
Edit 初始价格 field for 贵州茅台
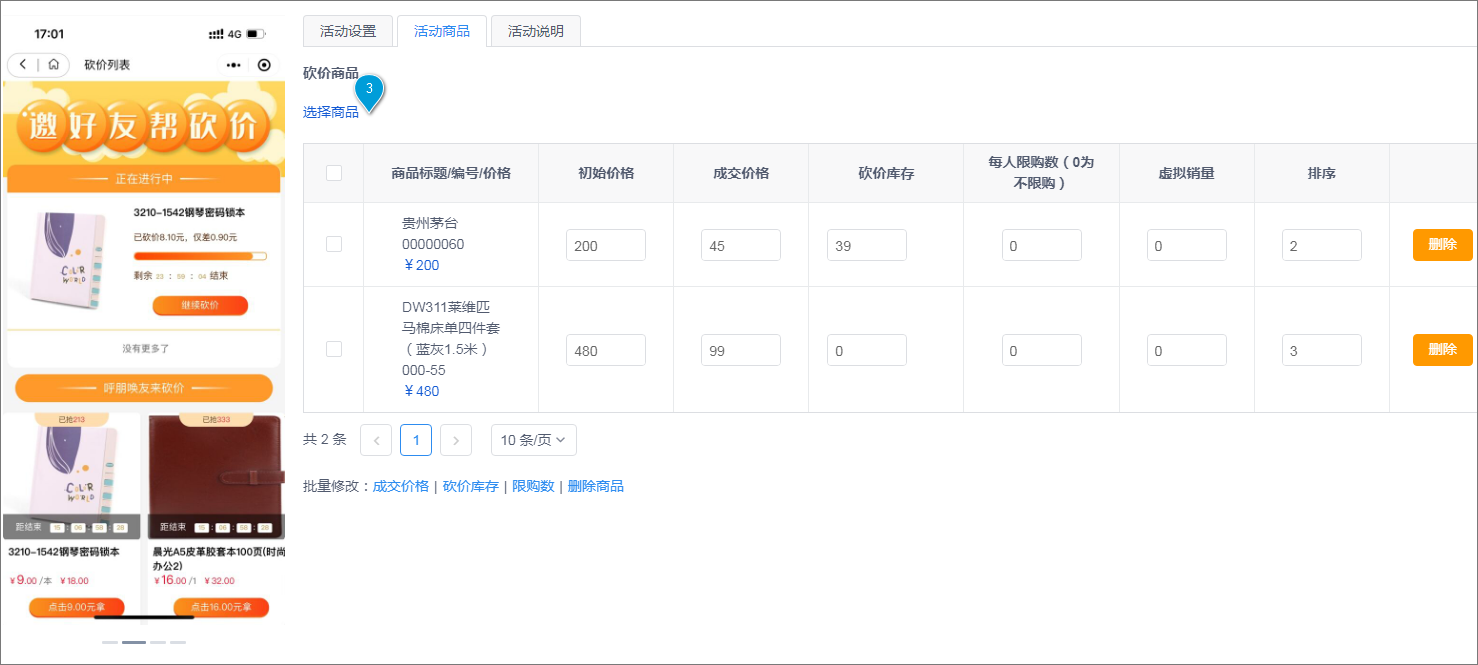coord(606,245)
